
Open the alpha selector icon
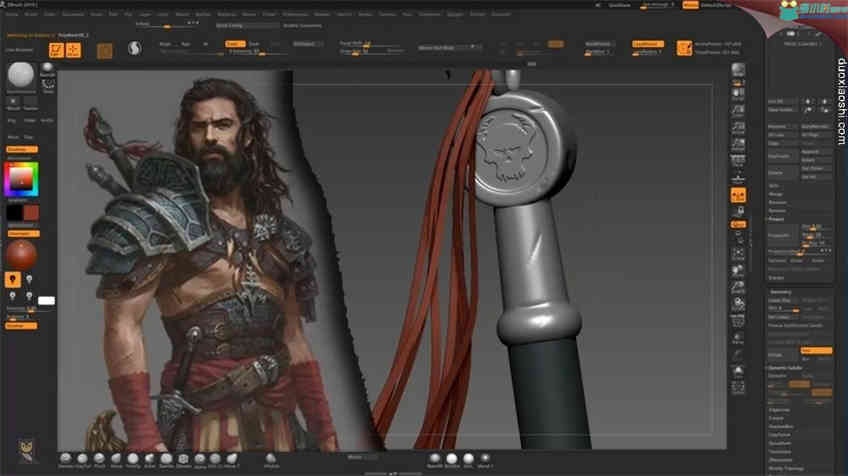pos(13,103)
